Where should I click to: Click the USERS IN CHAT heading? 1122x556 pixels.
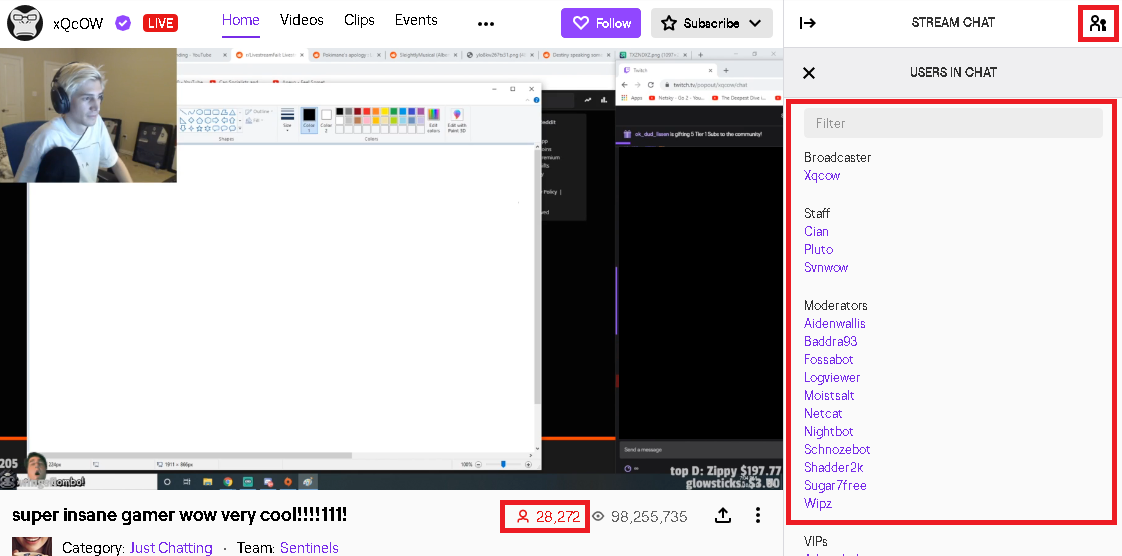point(953,72)
